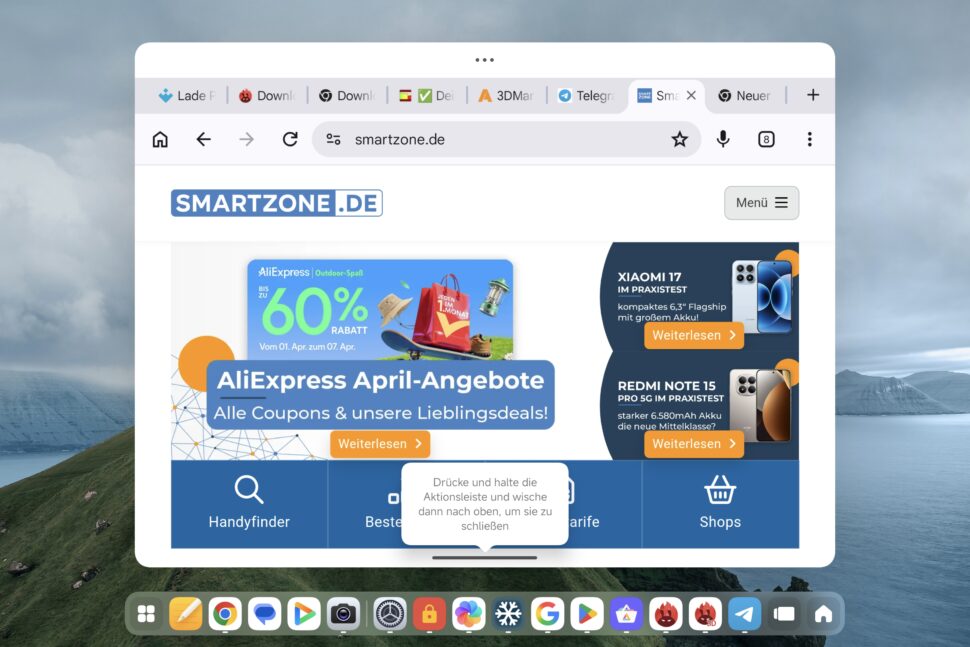Viewport: 970px width, 647px height.
Task: Open a new browser tab with the plus icon
Action: coord(813,95)
